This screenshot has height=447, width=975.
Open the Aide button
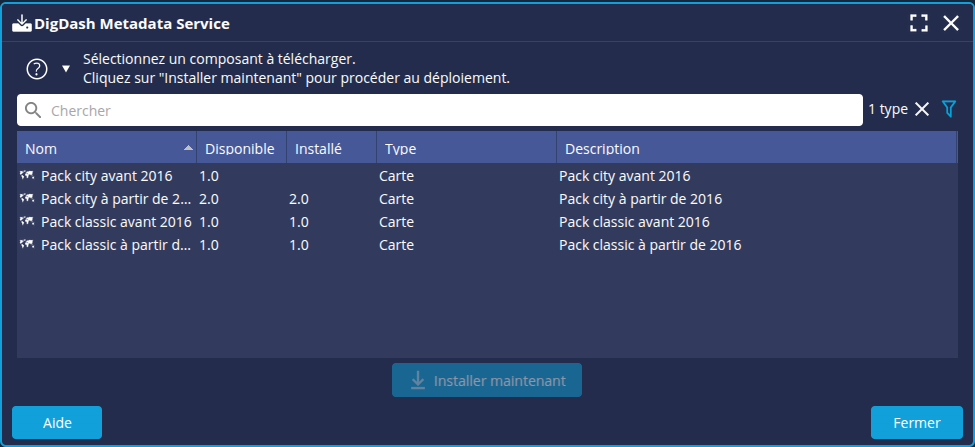(57, 423)
